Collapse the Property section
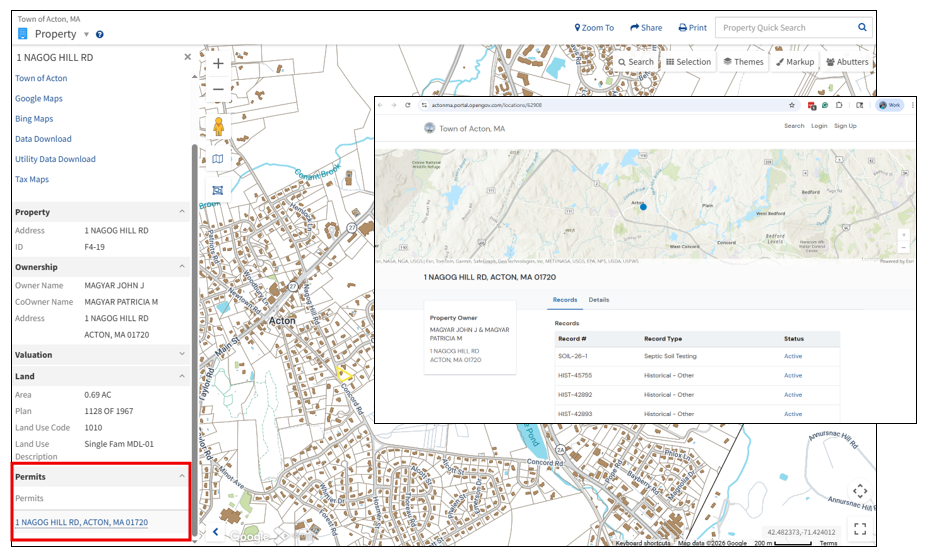 [181, 212]
